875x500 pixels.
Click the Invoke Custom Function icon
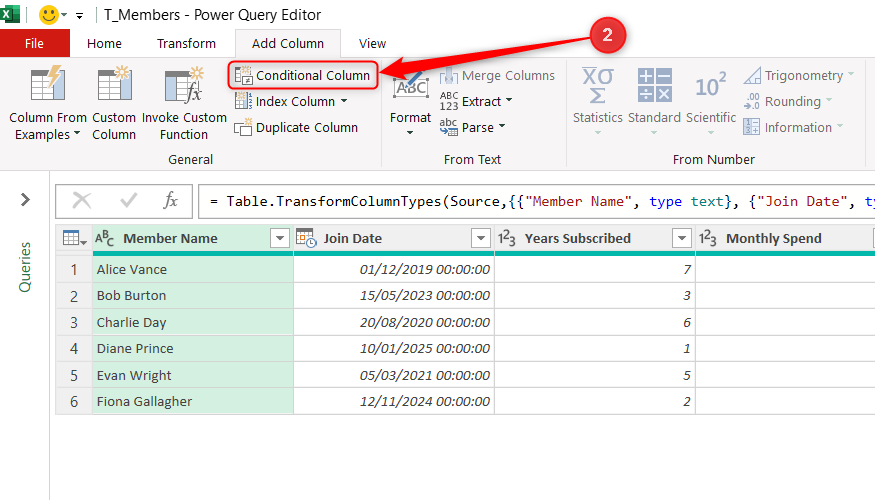184,84
